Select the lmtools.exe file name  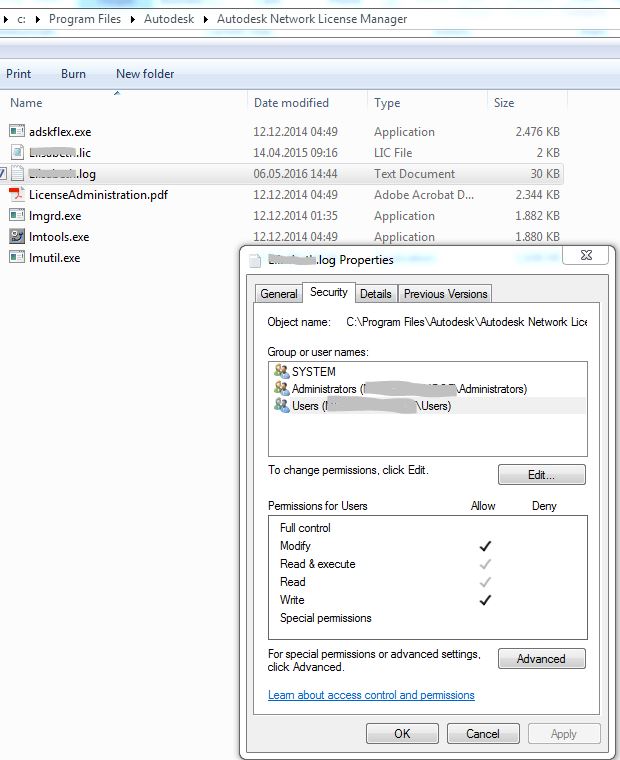pyautogui.click(x=59, y=237)
